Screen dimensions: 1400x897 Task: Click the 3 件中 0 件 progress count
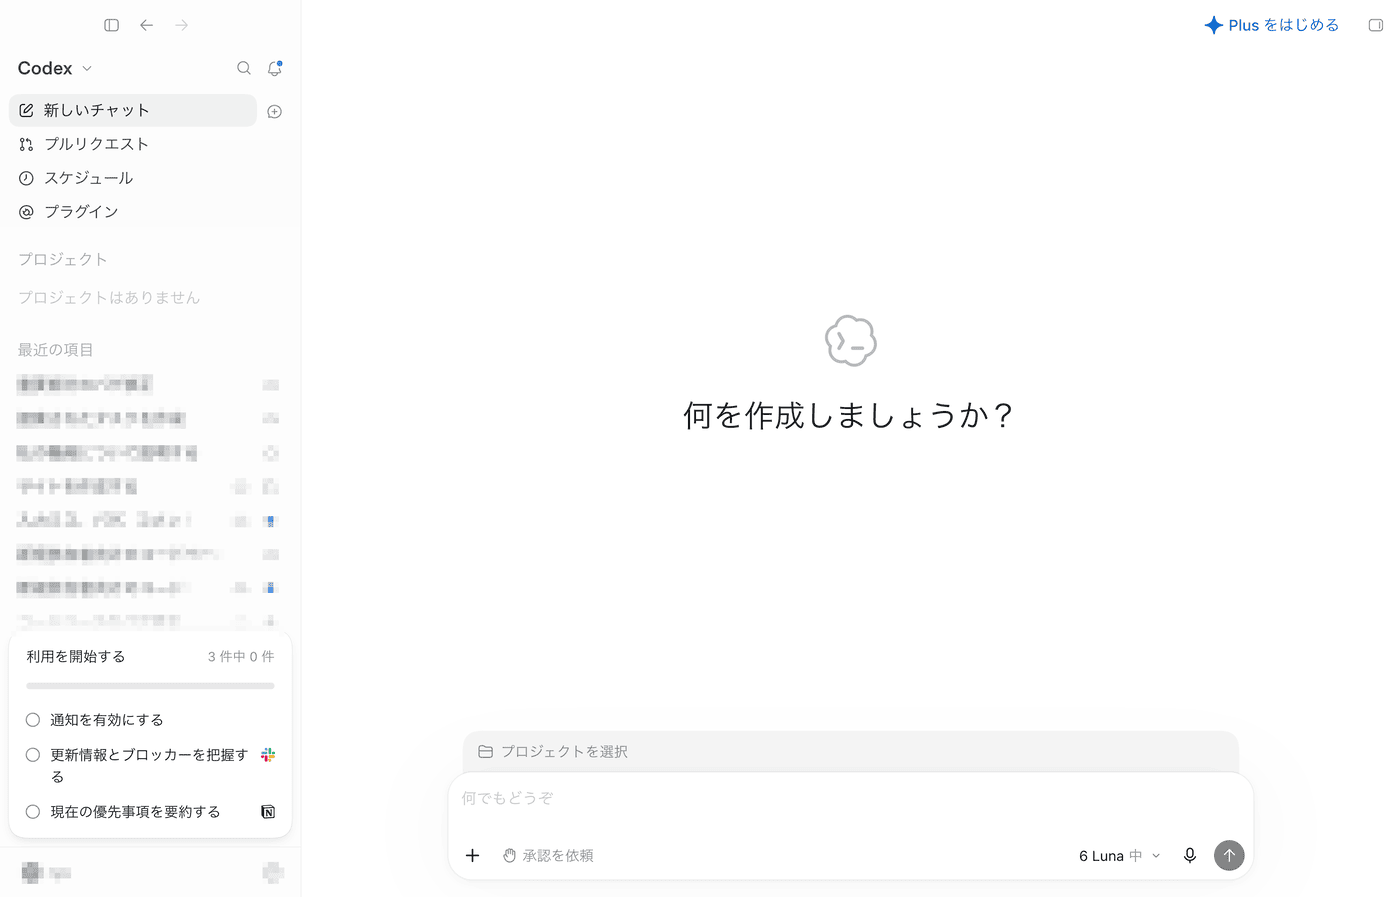[x=241, y=657]
